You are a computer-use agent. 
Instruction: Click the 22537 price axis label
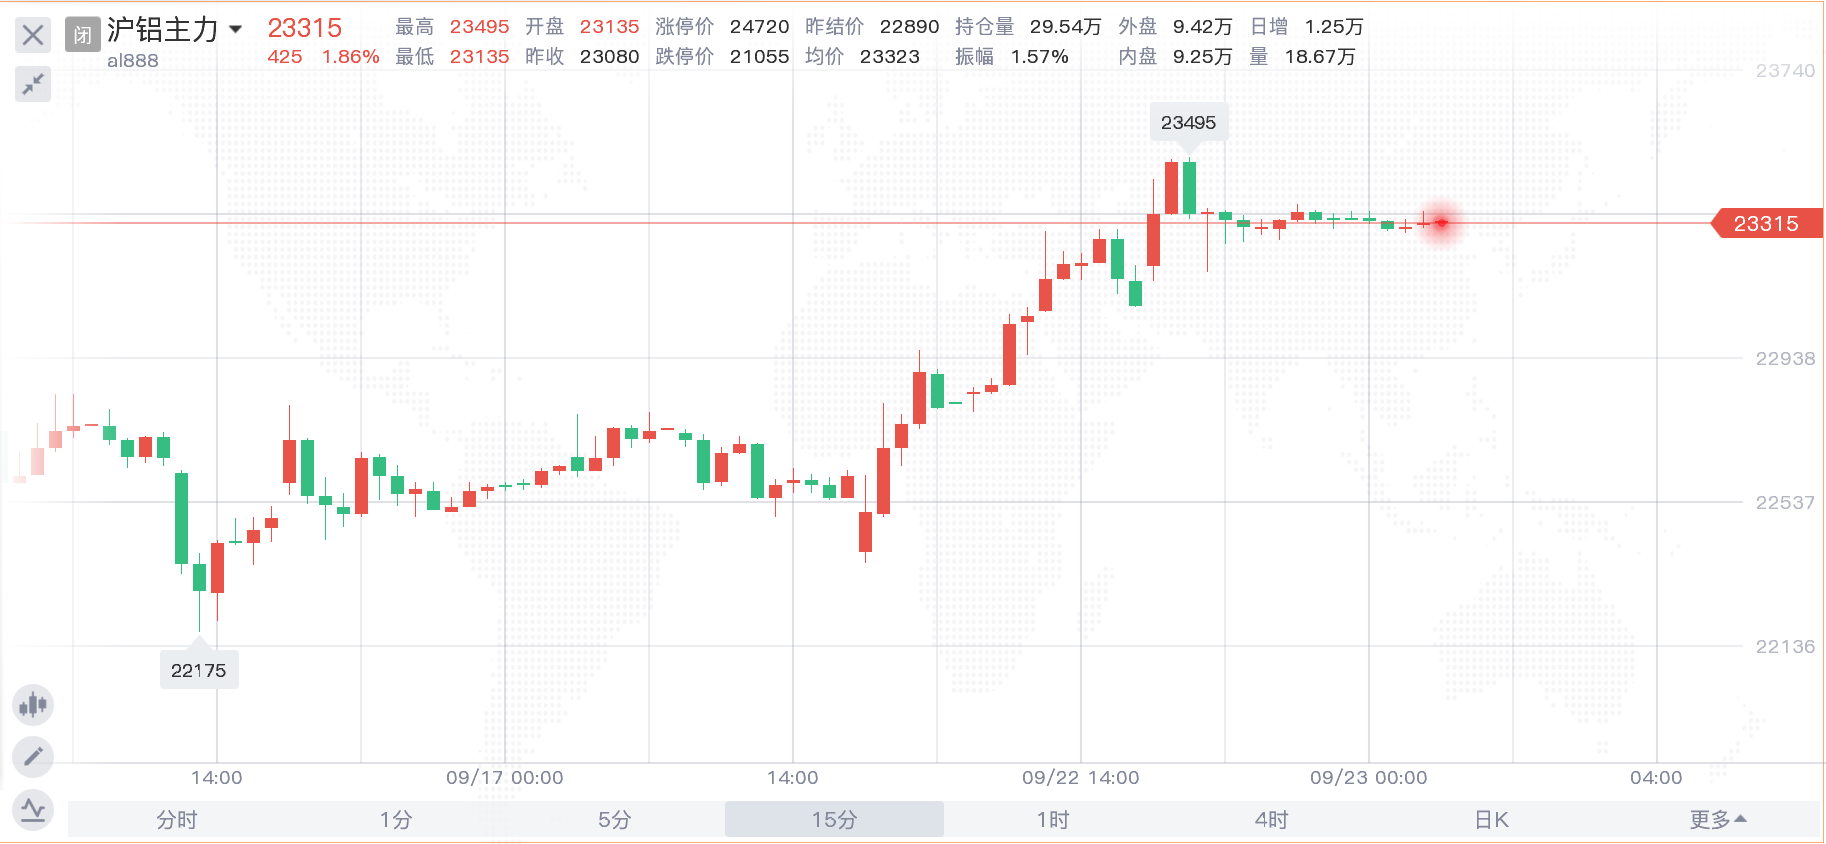(1785, 503)
